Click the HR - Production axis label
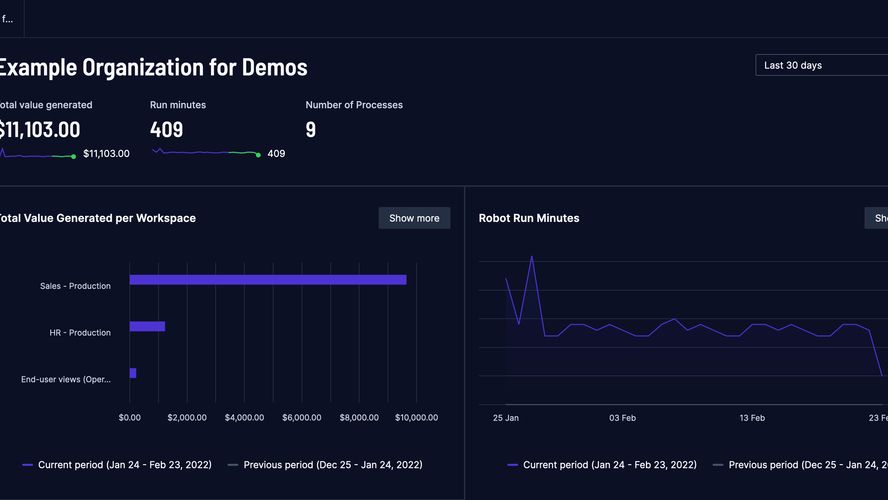Screen dimensions: 888x500 tap(80, 332)
